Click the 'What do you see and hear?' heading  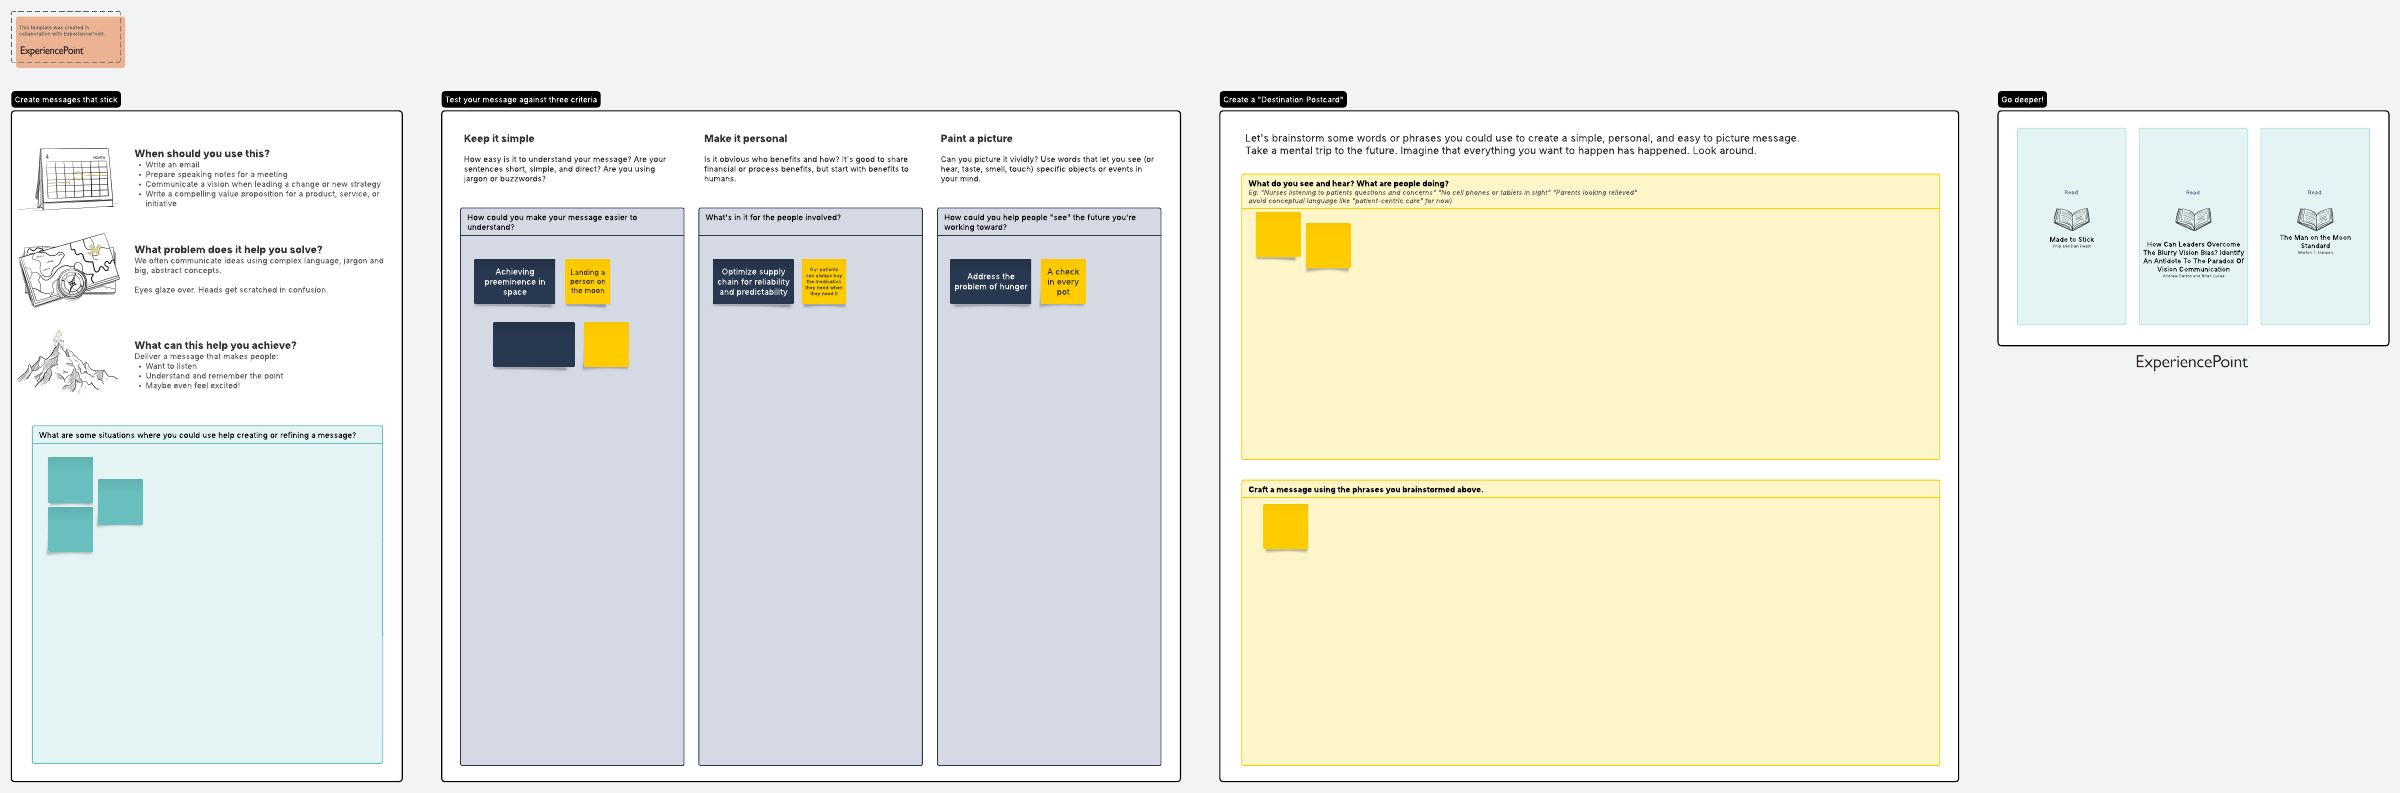1348,184
